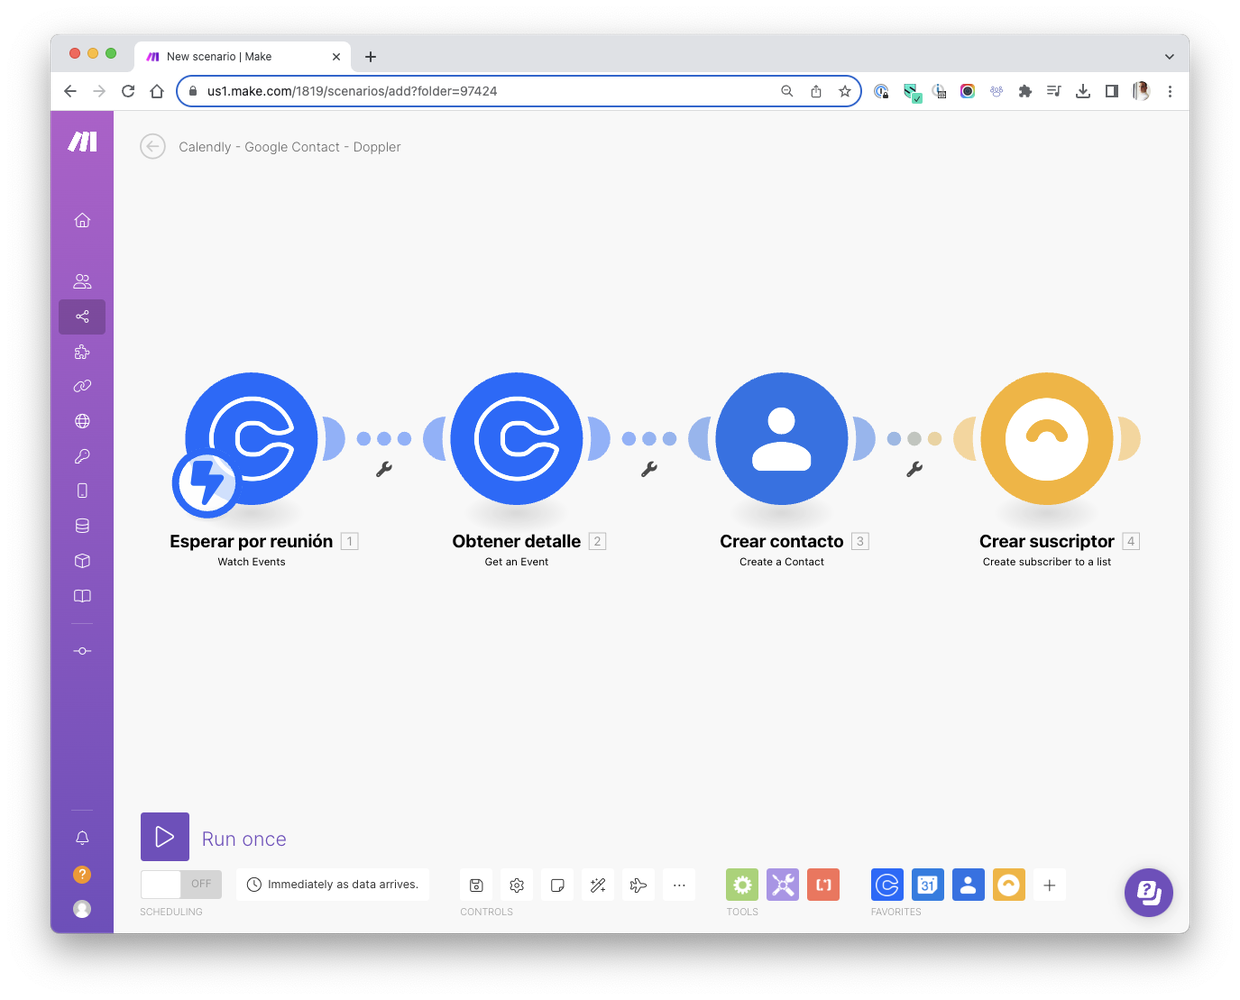Add Google Contacts from favorites
The width and height of the screenshot is (1240, 1000).
[x=968, y=885]
